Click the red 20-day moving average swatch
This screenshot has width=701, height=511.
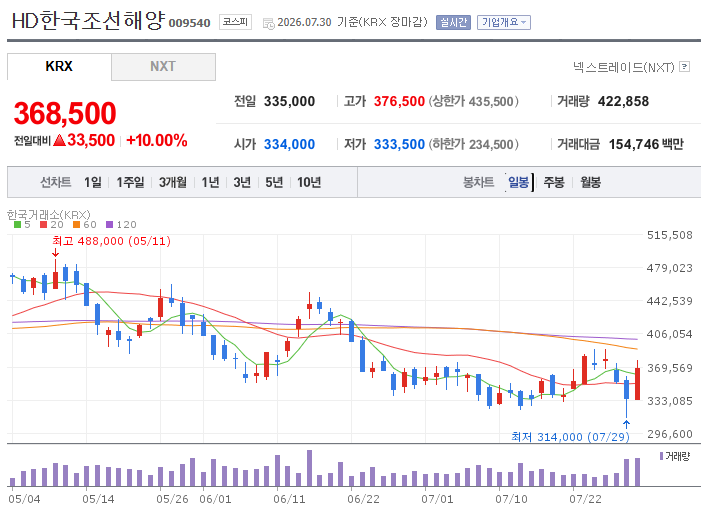point(43,224)
